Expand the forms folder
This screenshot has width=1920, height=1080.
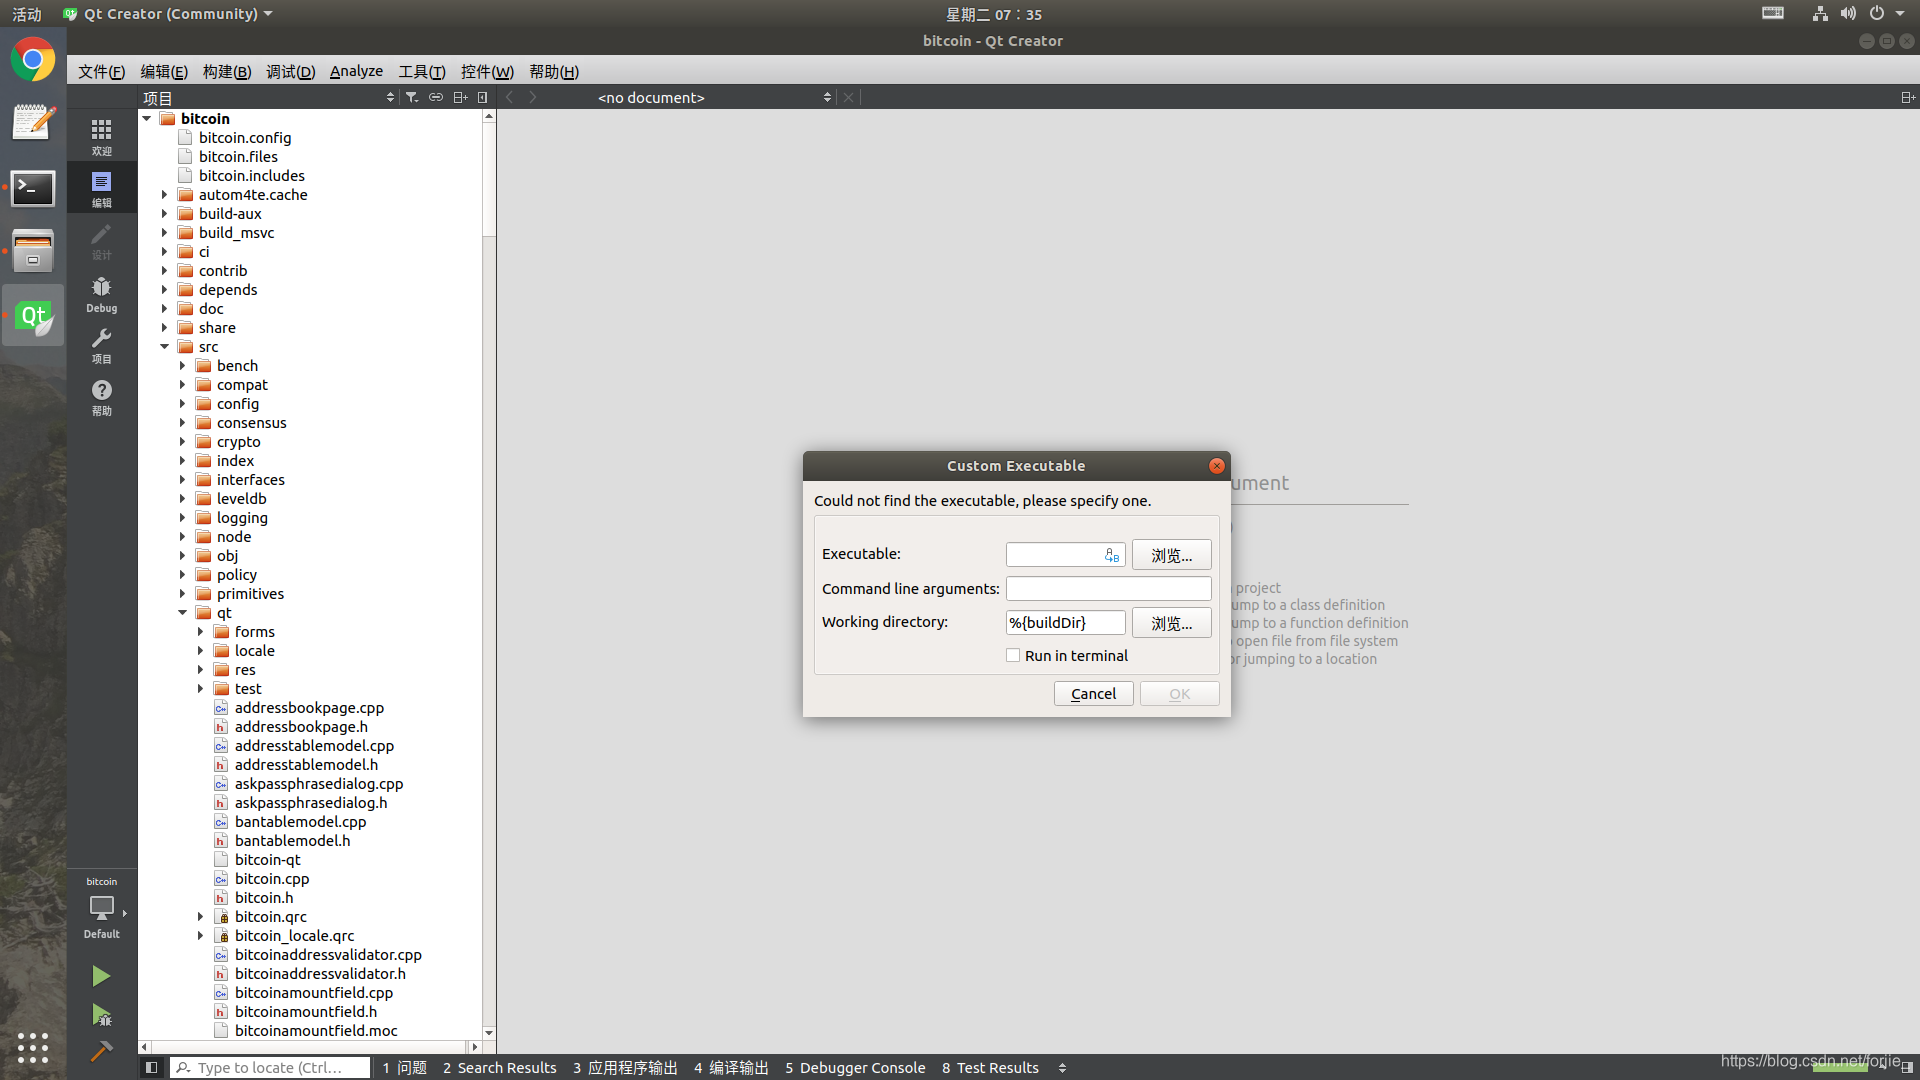point(201,631)
